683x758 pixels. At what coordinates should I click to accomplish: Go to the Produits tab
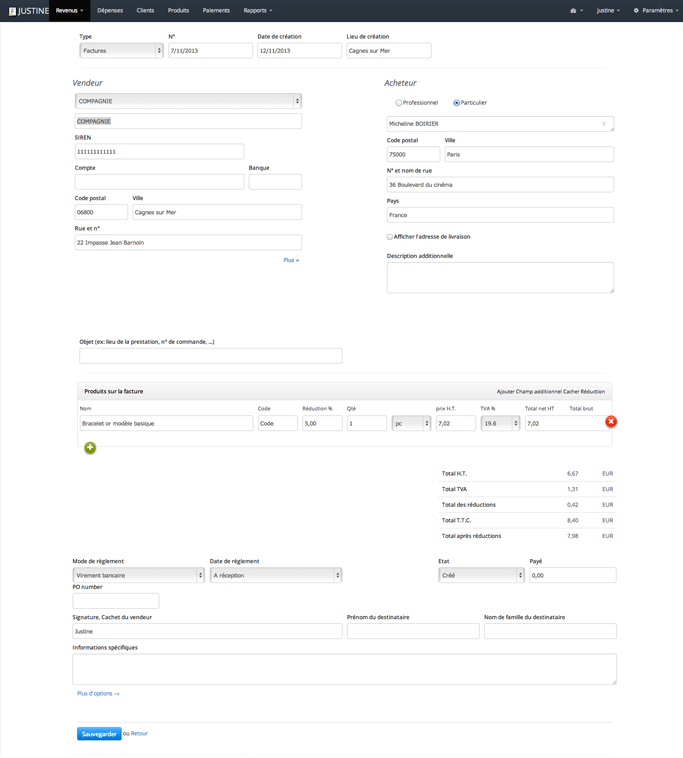(x=178, y=11)
